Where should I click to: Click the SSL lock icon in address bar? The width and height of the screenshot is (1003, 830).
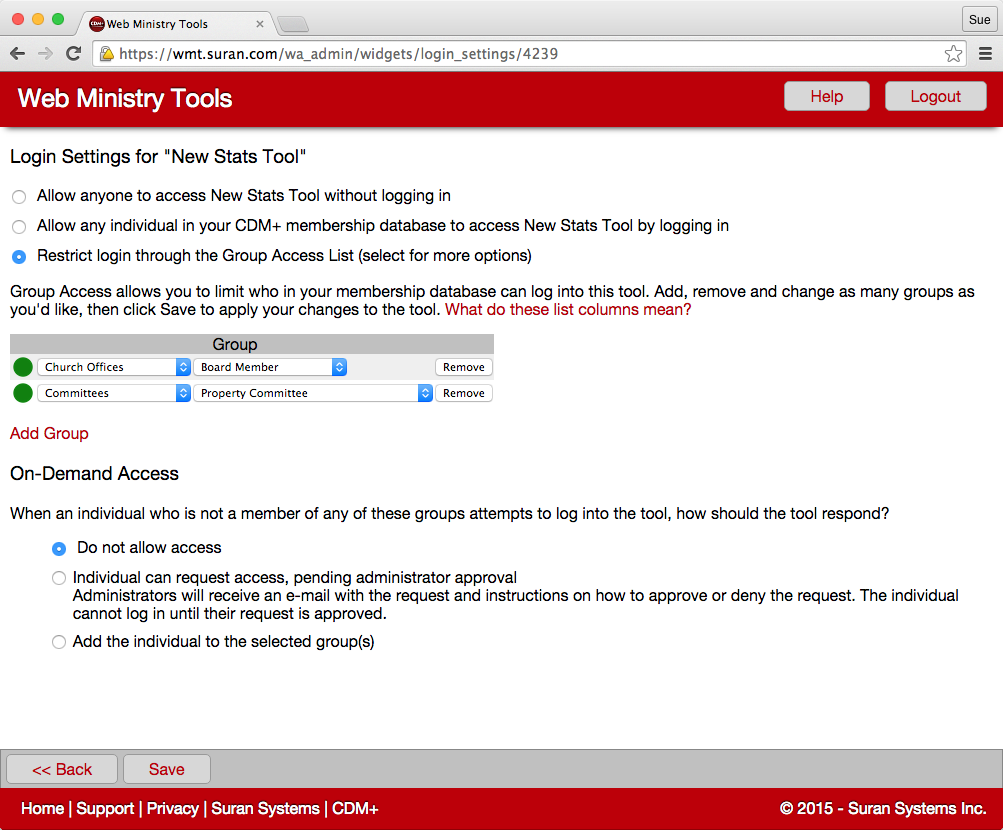click(106, 54)
